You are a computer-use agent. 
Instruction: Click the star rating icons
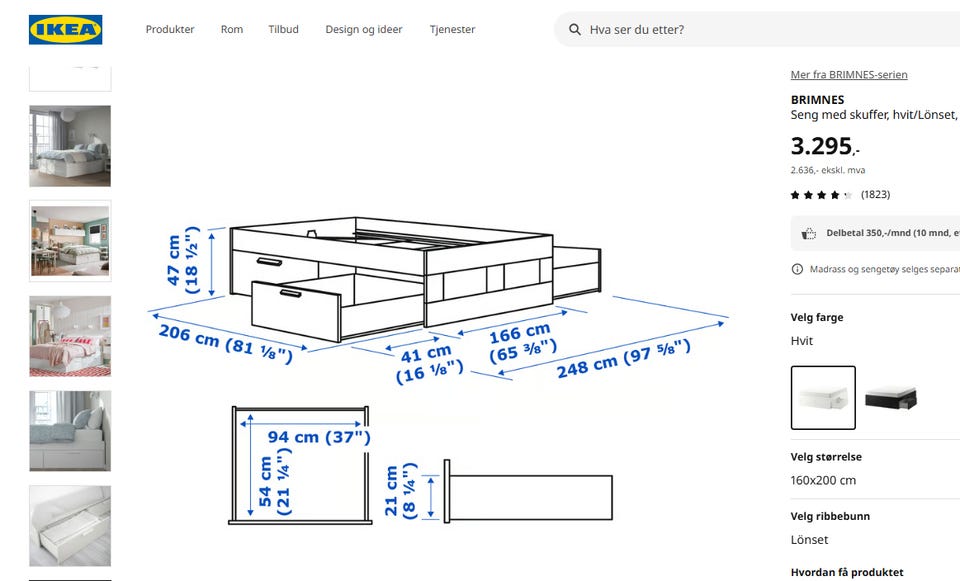coord(821,195)
